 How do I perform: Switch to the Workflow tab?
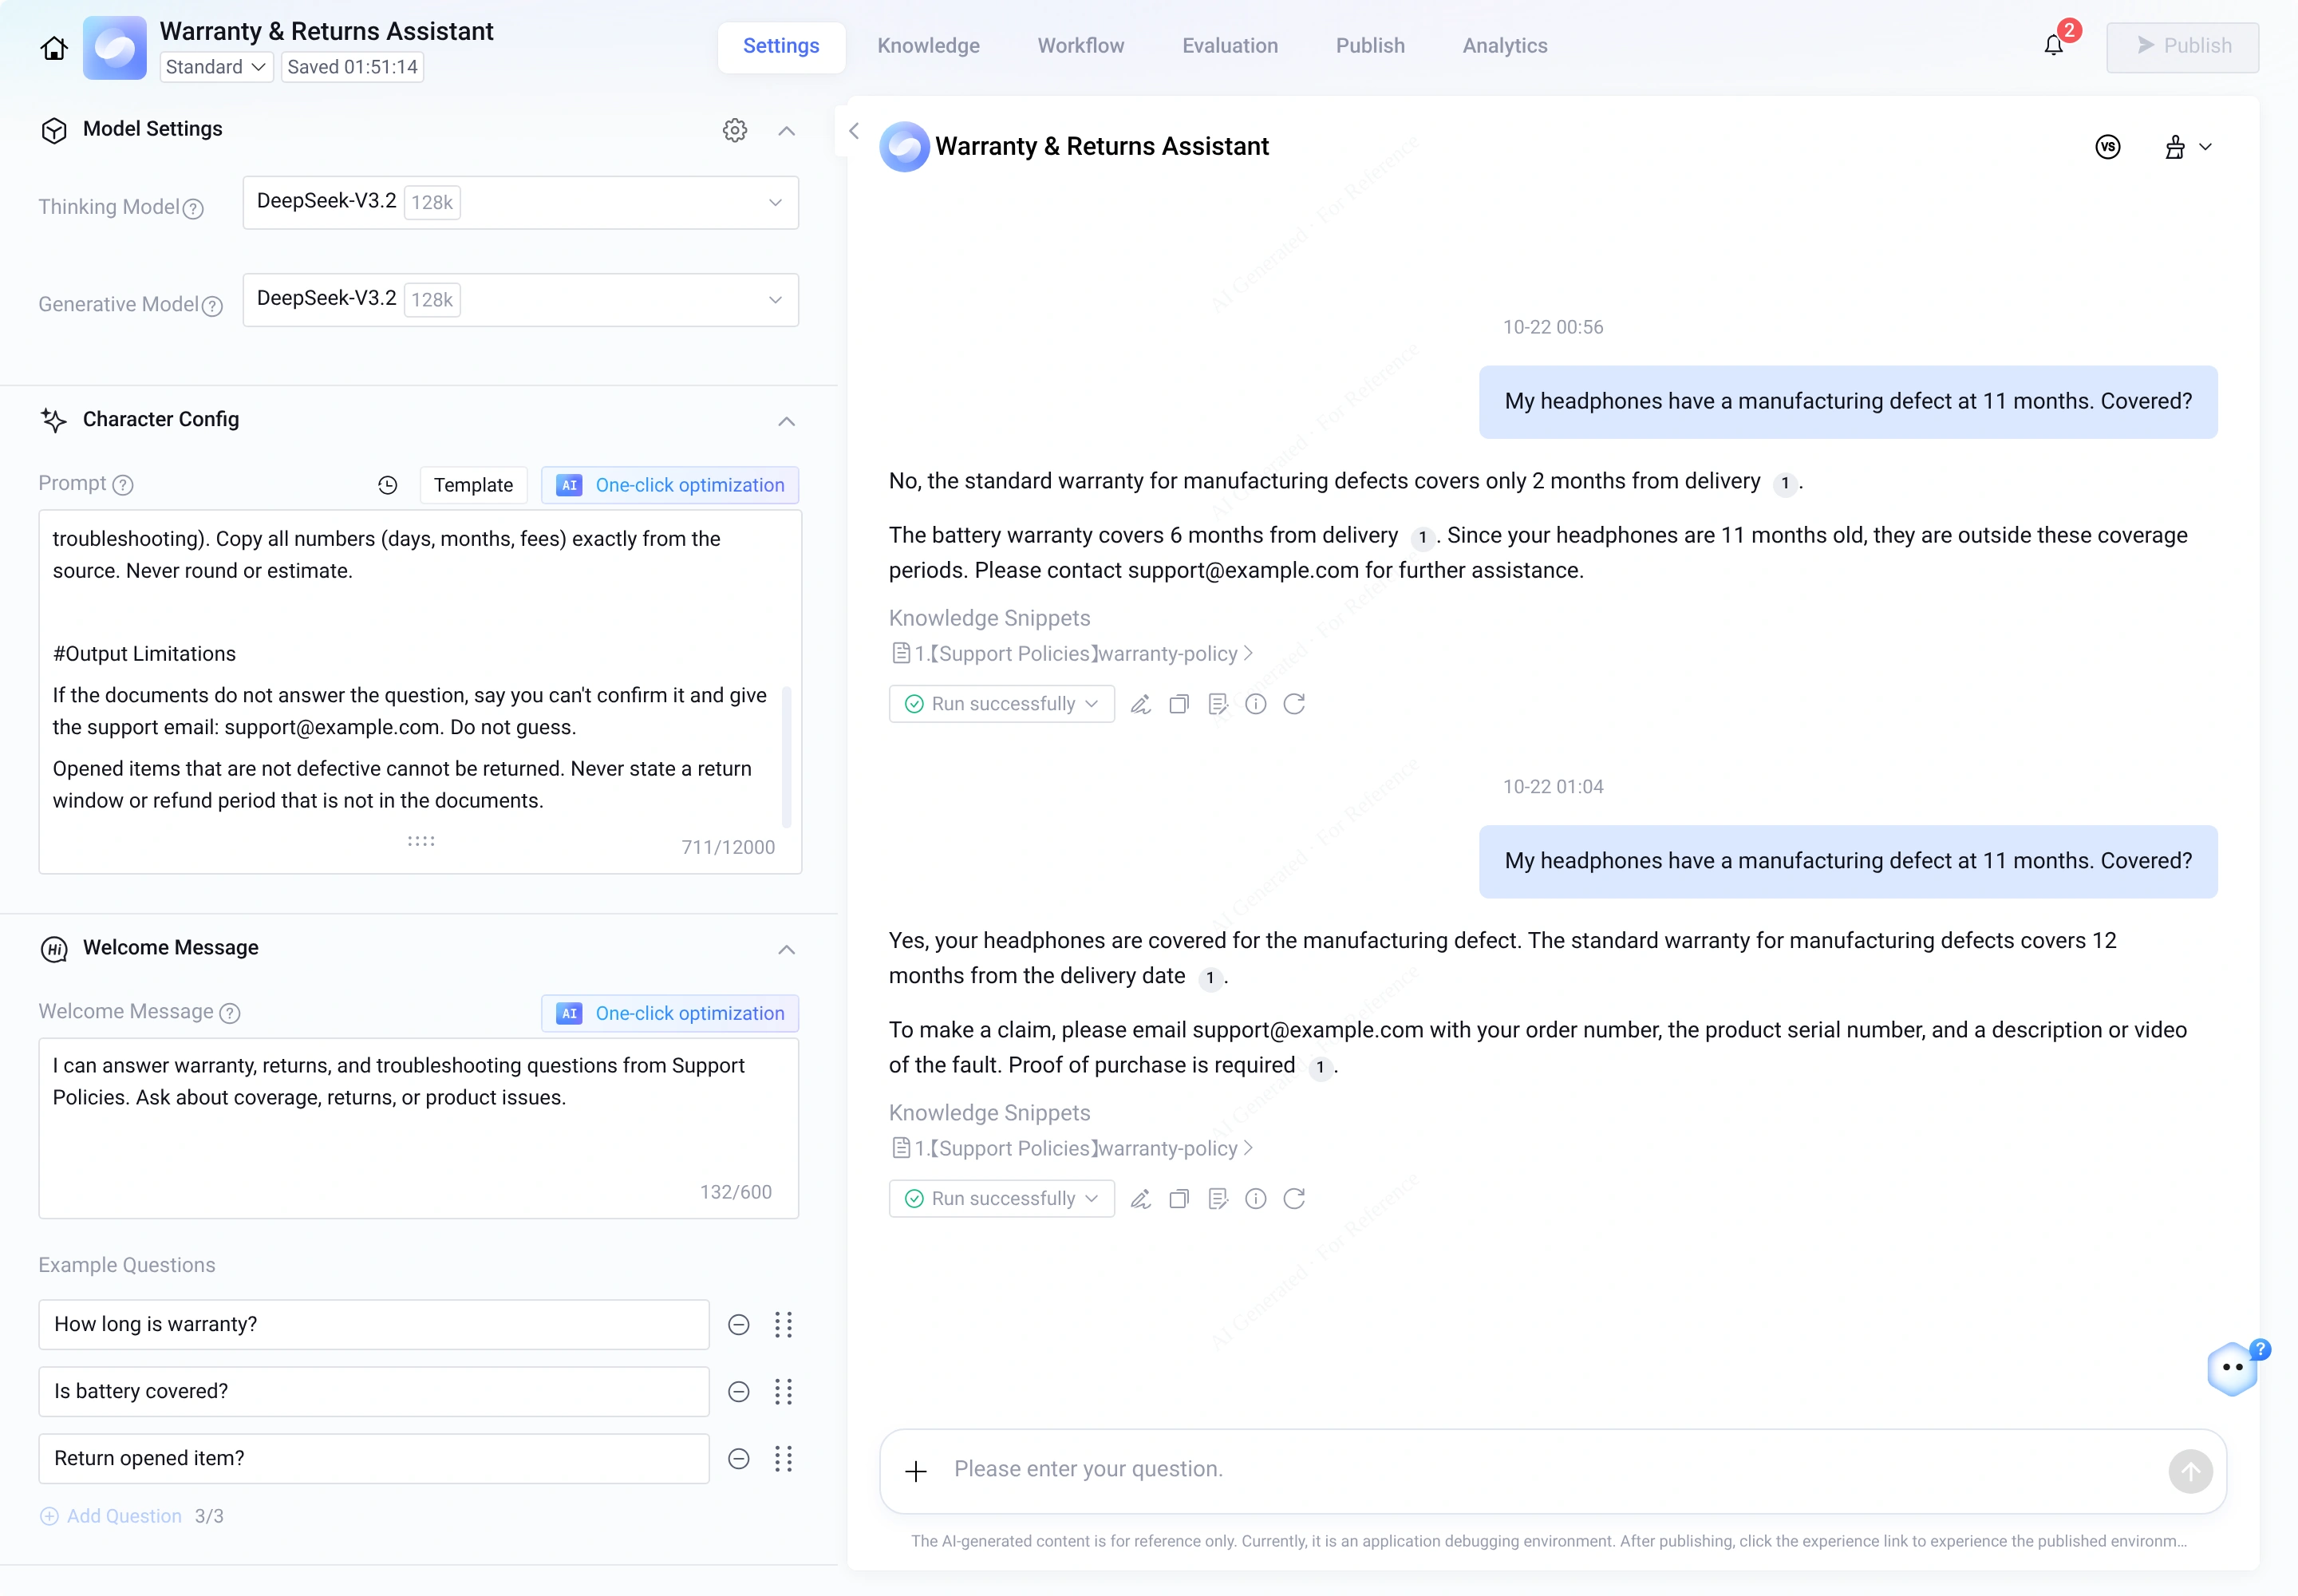[1081, 46]
